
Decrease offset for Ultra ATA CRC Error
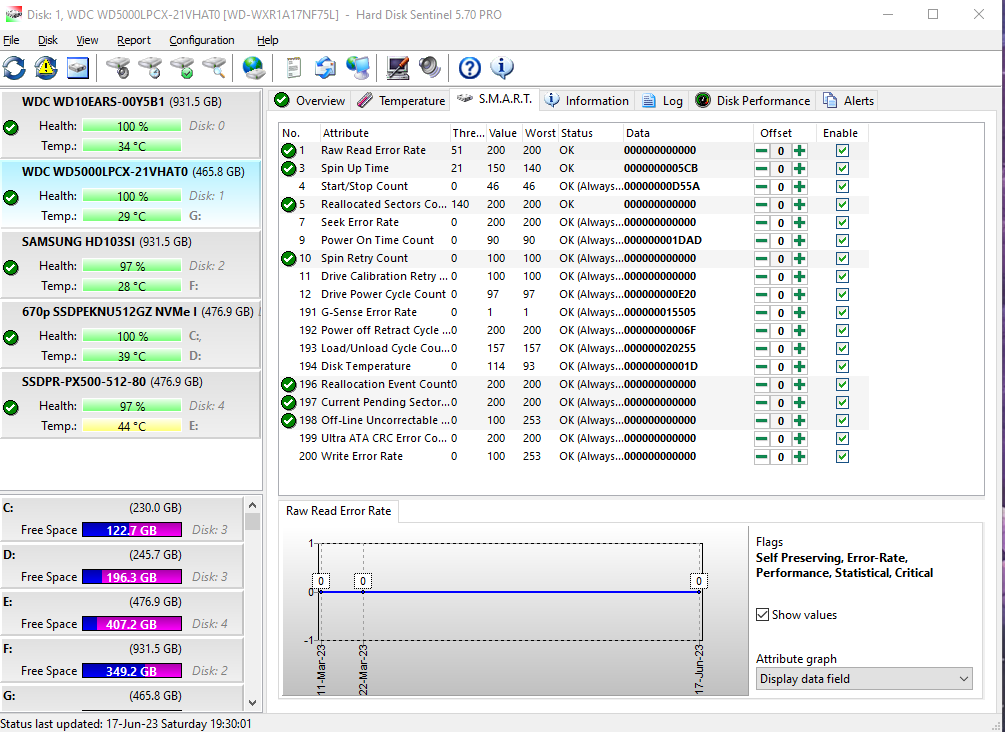pyautogui.click(x=761, y=439)
